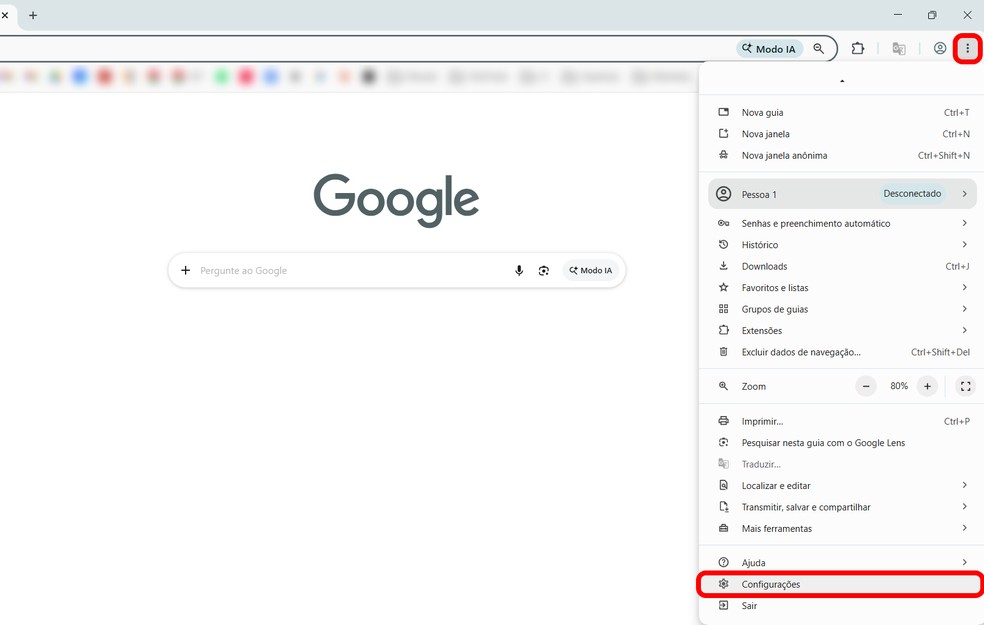Viewport: 984px width, 625px height.
Task: Click the trash icon beside Excluir dados
Action: 724,351
